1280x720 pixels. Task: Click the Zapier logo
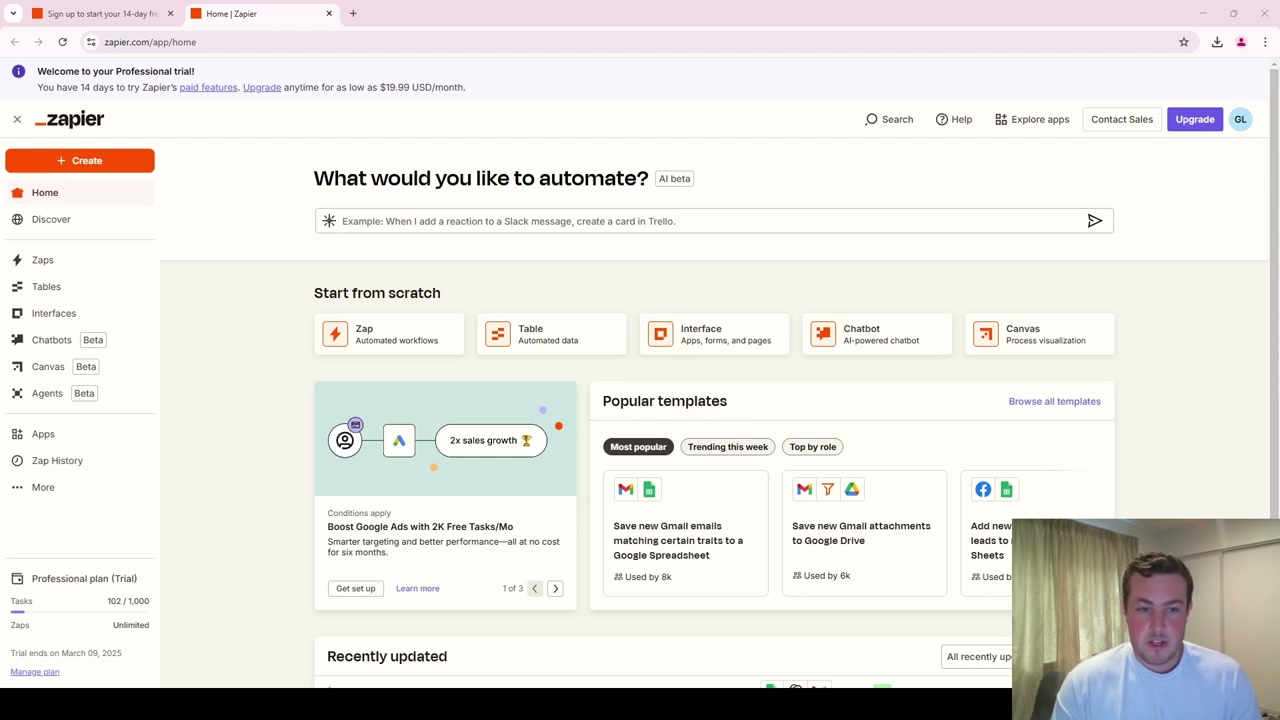(x=69, y=119)
